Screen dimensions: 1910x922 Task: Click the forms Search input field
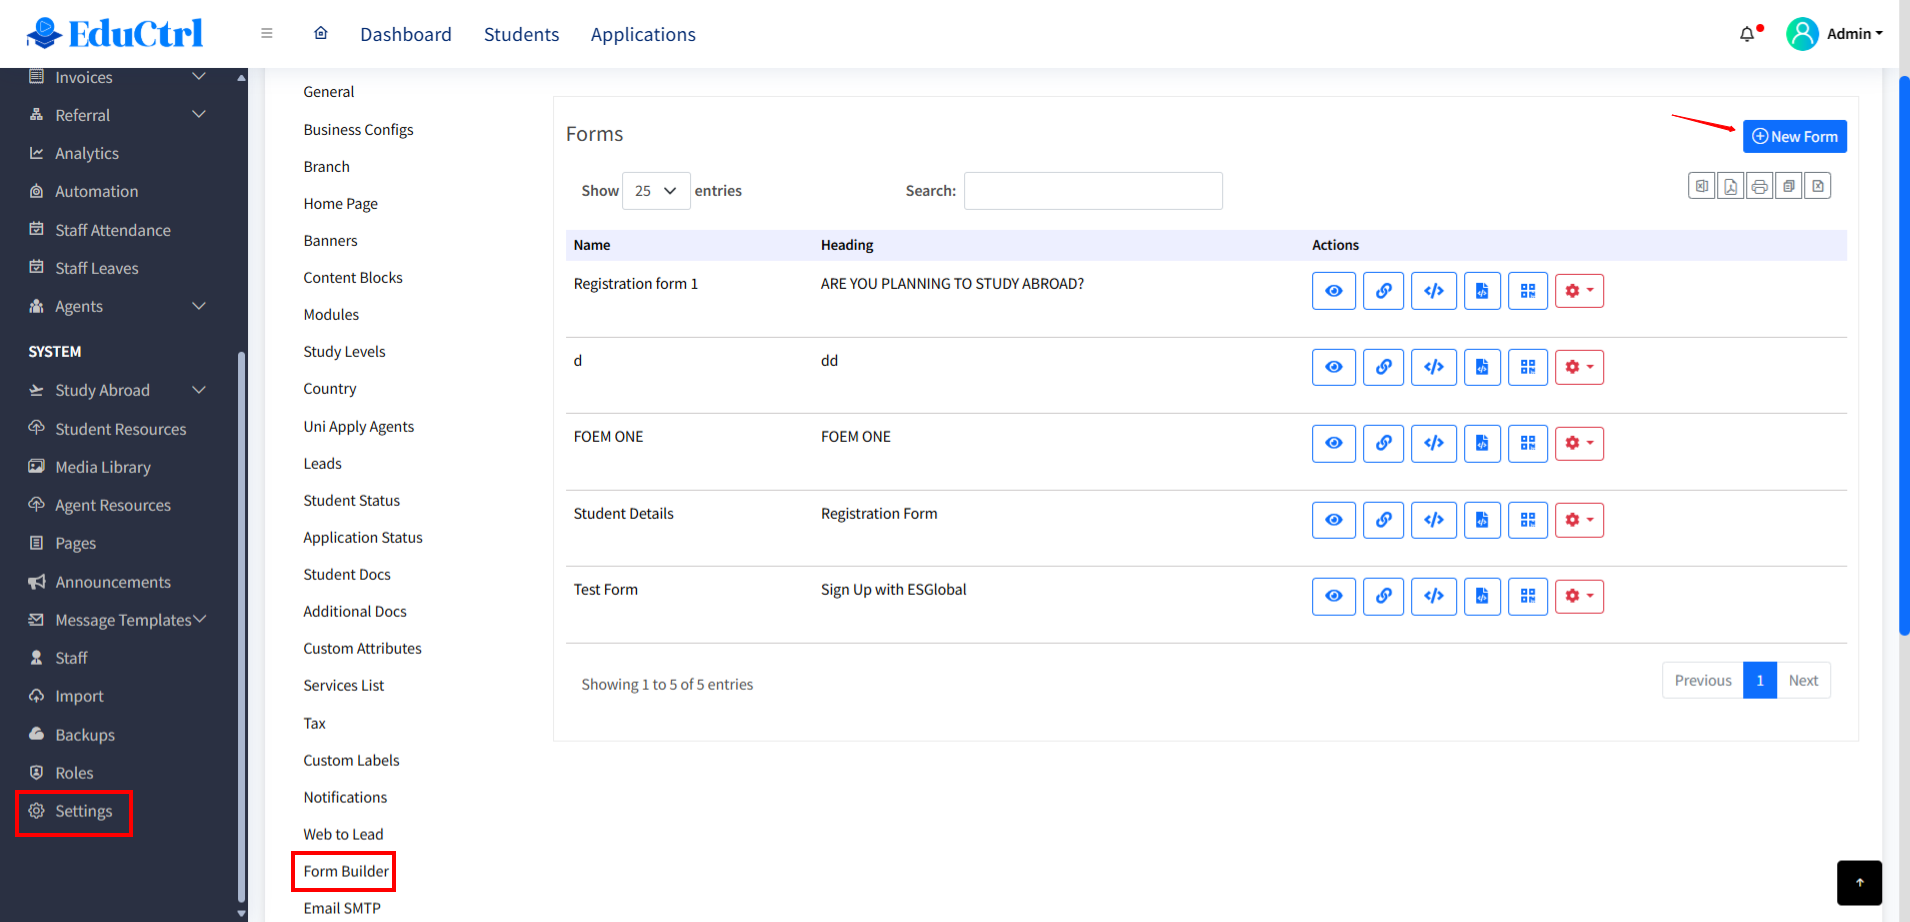click(1092, 191)
